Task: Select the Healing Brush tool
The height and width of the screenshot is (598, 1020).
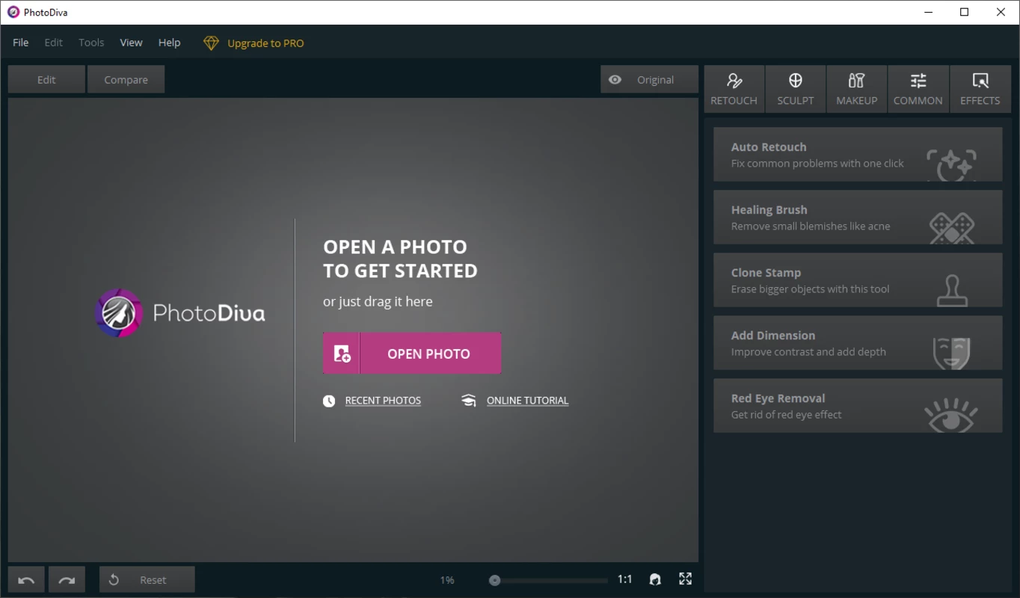Action: click(857, 217)
